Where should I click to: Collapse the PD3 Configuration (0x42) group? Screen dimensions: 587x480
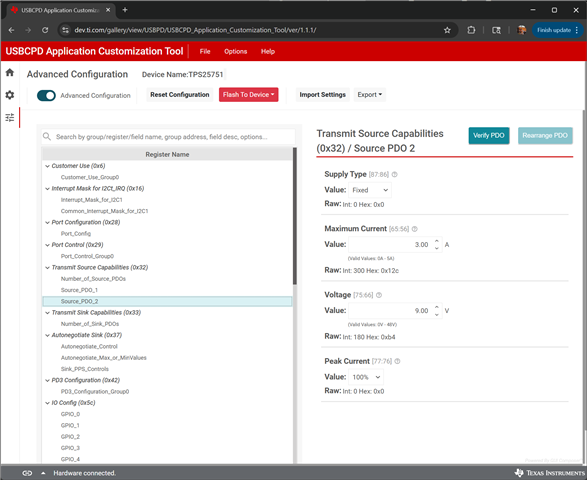47,380
